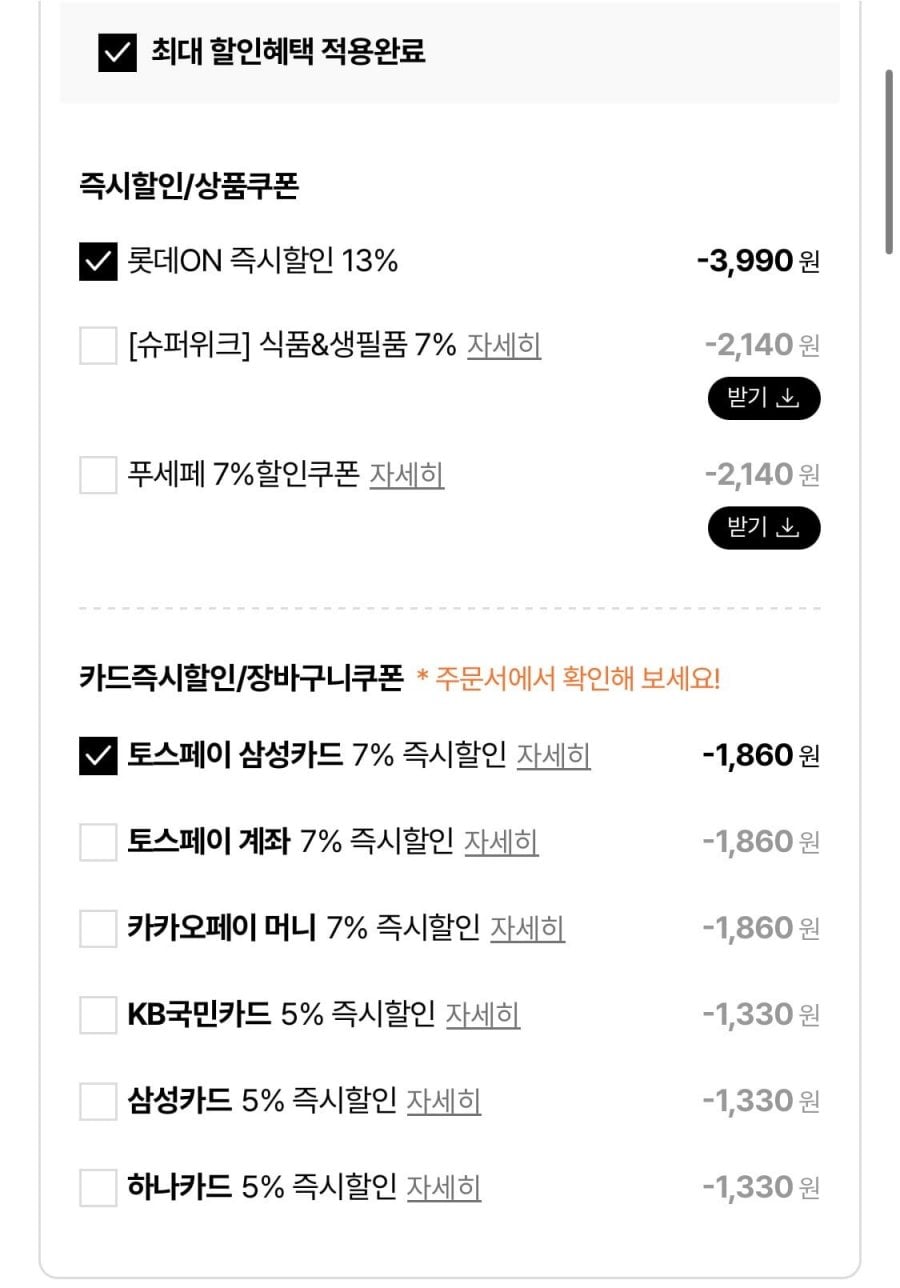Open 자세히 for 토스페이 삼성카드 discount
Viewport: 900px width, 1288px height.
553,756
